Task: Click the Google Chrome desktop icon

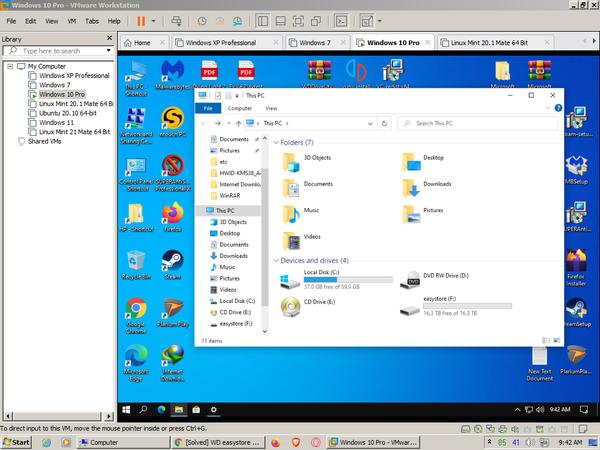Action: pos(135,312)
